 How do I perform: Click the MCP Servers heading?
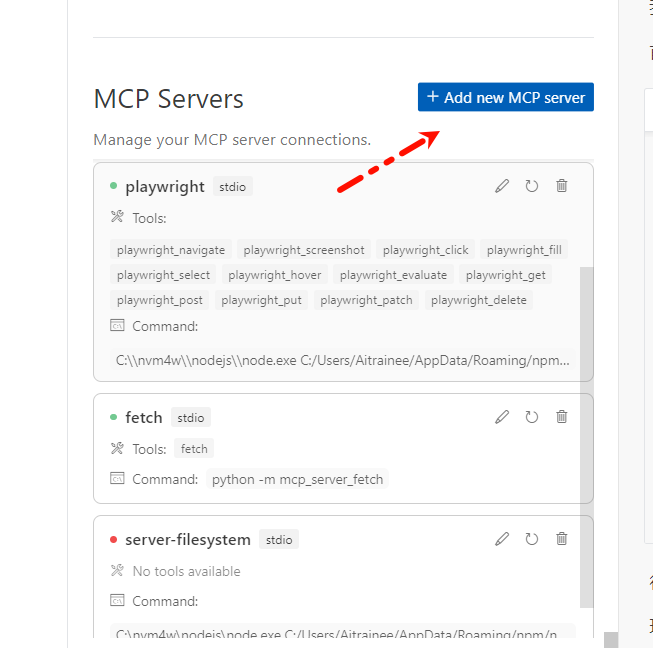(168, 99)
